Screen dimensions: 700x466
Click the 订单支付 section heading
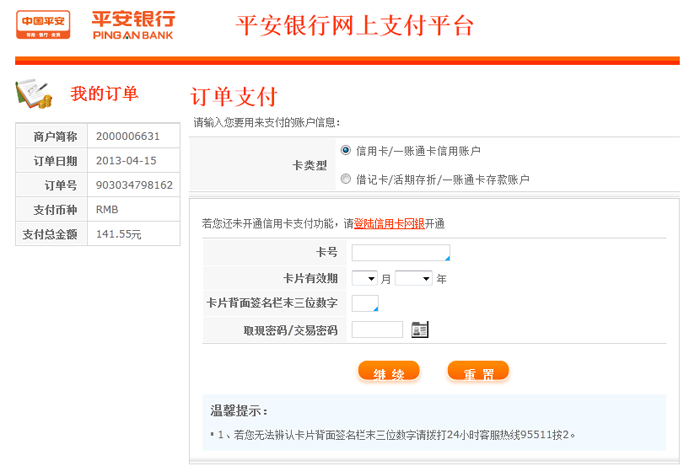[233, 97]
